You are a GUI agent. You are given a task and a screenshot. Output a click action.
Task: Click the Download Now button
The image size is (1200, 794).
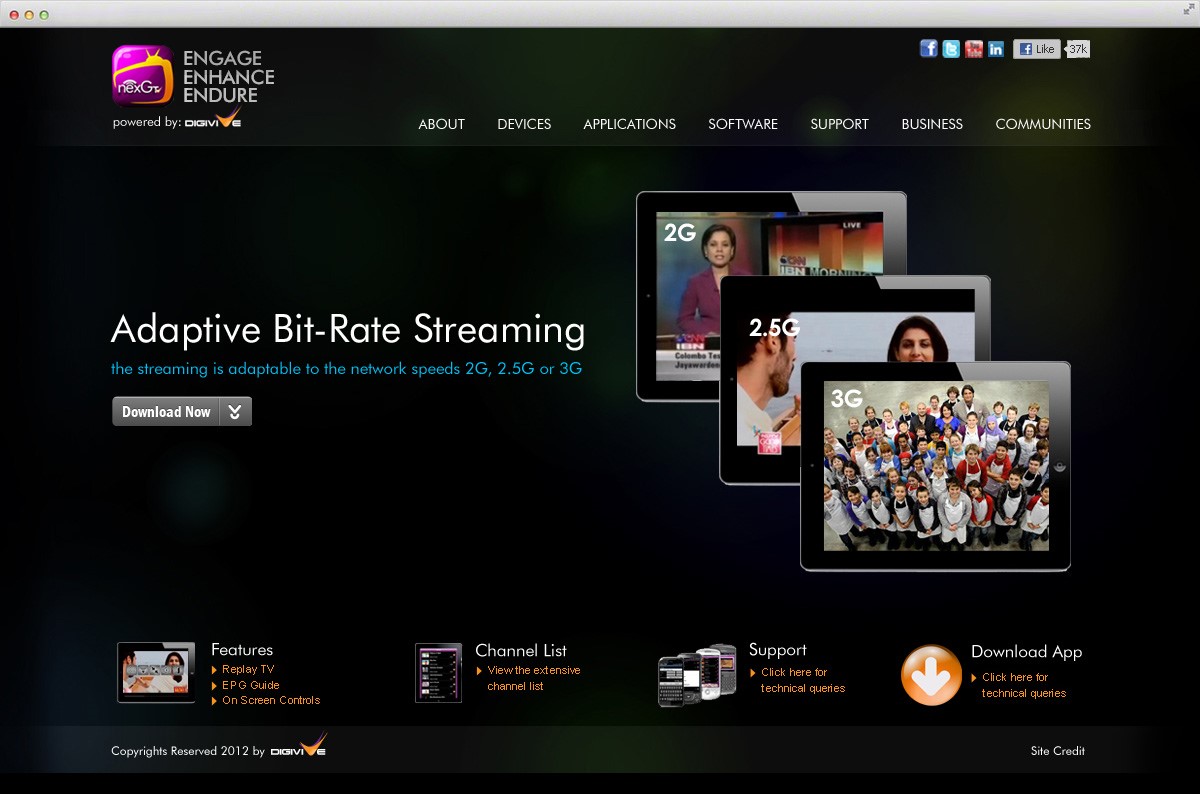click(x=166, y=412)
